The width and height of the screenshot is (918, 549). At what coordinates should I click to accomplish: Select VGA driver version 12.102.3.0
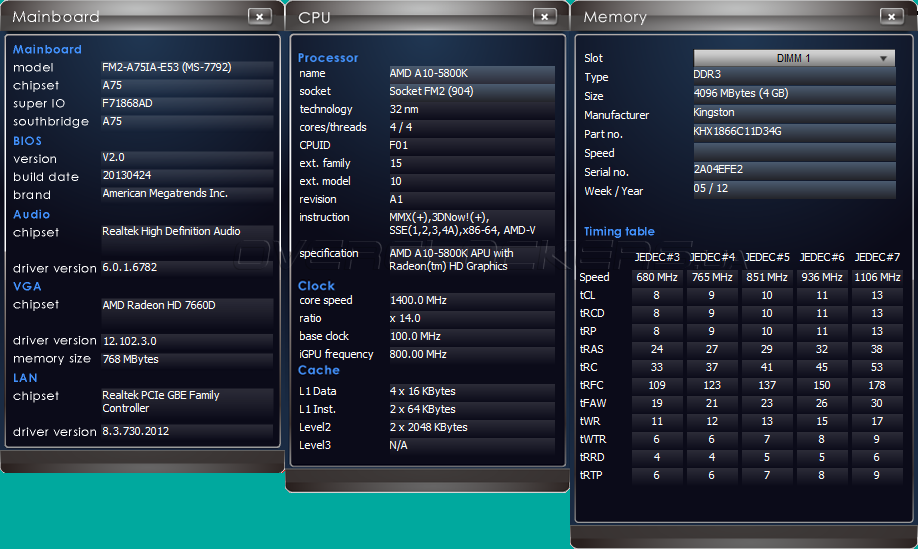coord(187,341)
